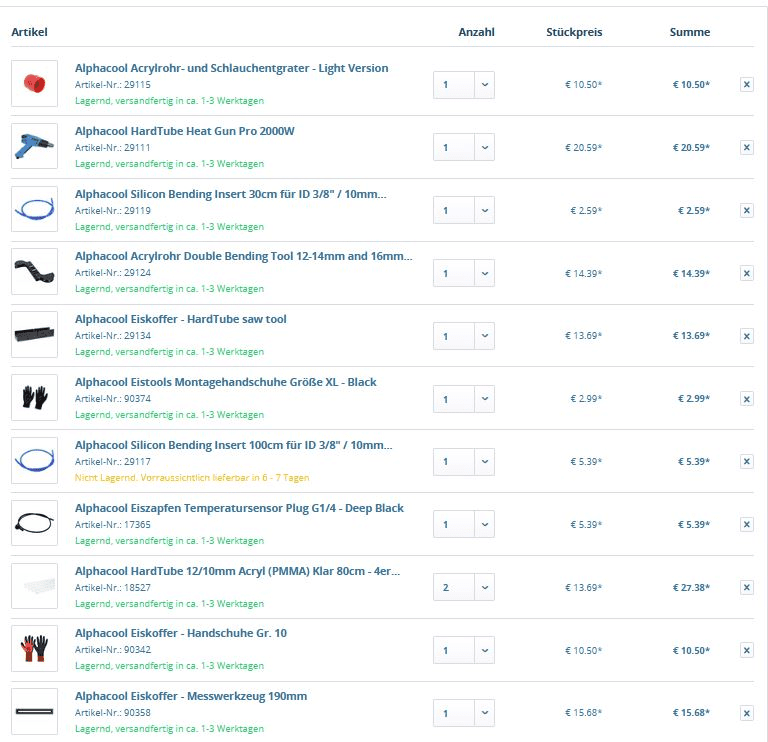Open Alphacool Eiszapfen Temperatursensor Plug product page

[x=239, y=508]
